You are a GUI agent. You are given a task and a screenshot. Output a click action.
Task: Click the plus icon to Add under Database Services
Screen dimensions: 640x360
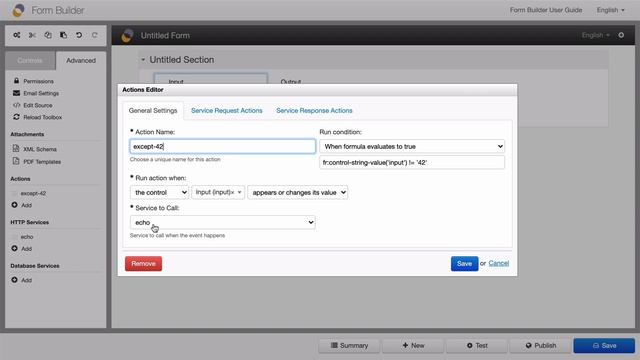point(15,280)
